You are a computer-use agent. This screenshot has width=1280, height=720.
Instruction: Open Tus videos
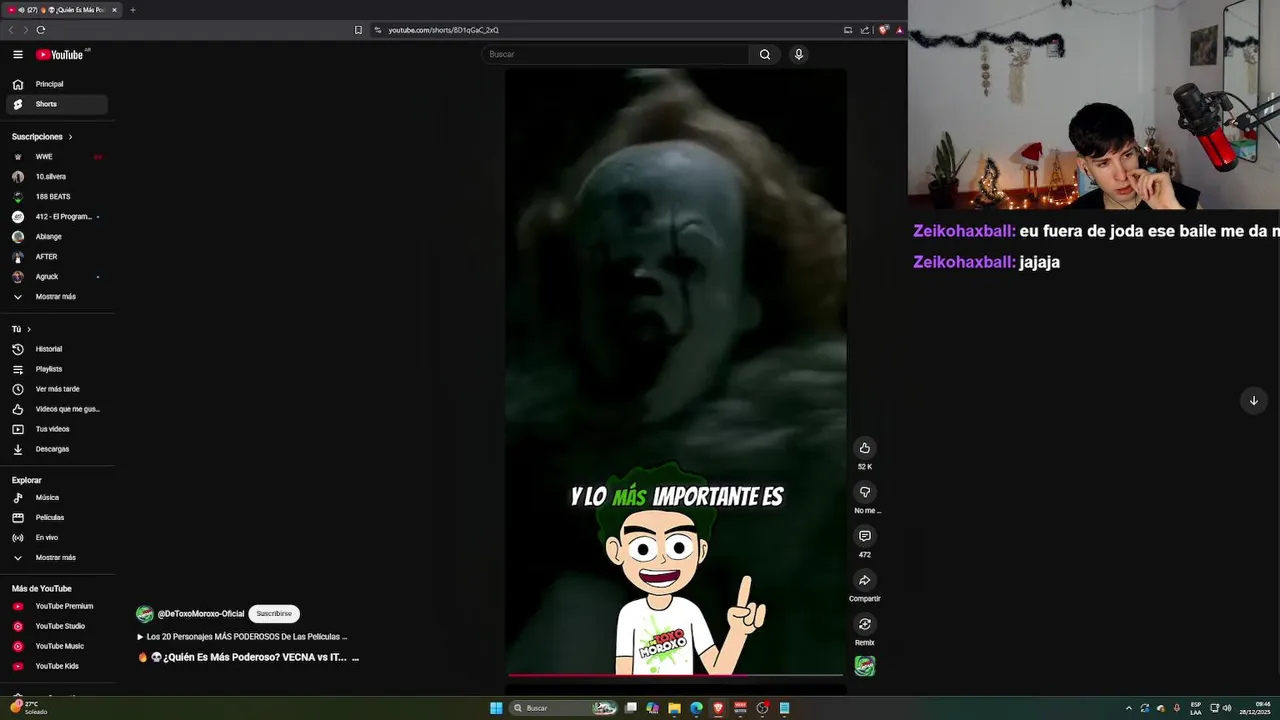coord(57,429)
